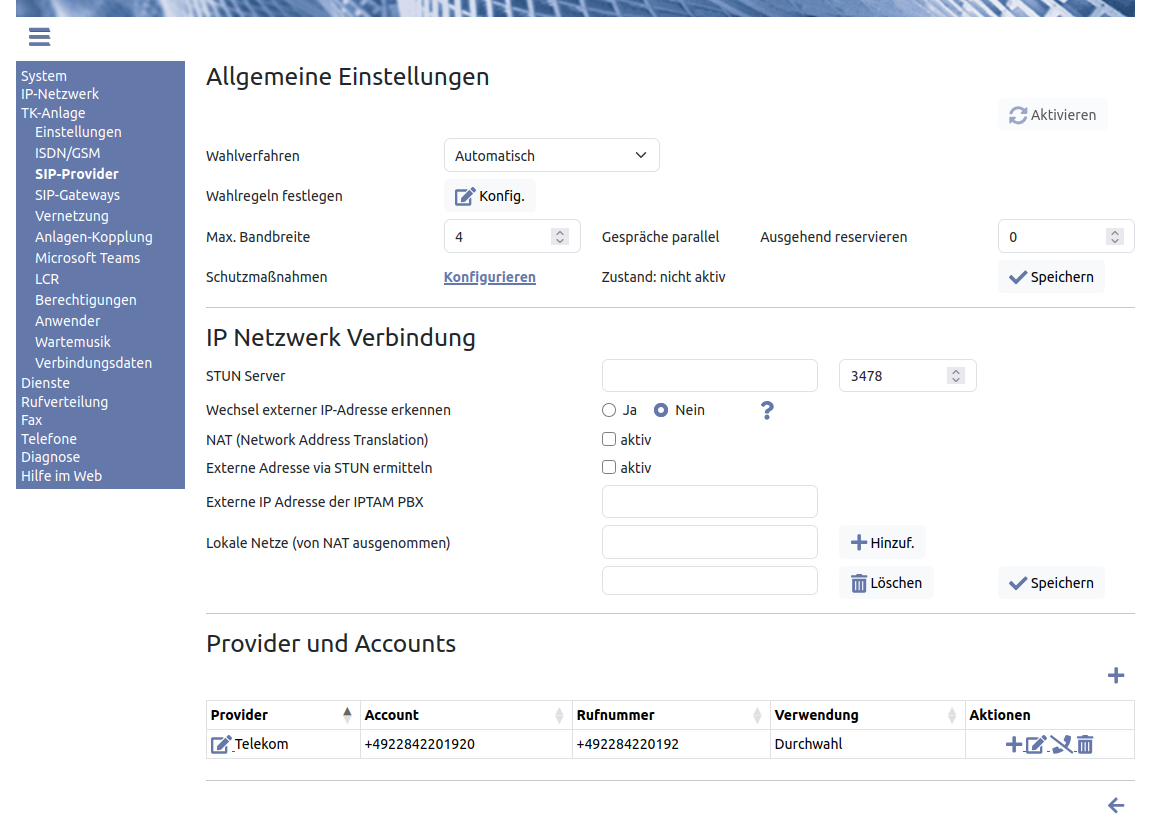This screenshot has width=1153, height=819.
Task: Click the crossed-out phone icon in the Telekom row
Action: [1061, 744]
